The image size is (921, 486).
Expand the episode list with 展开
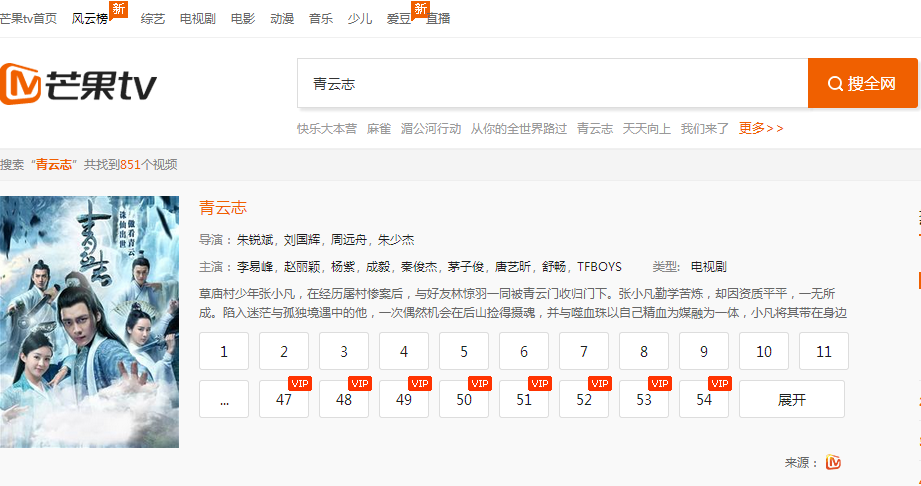(x=792, y=400)
